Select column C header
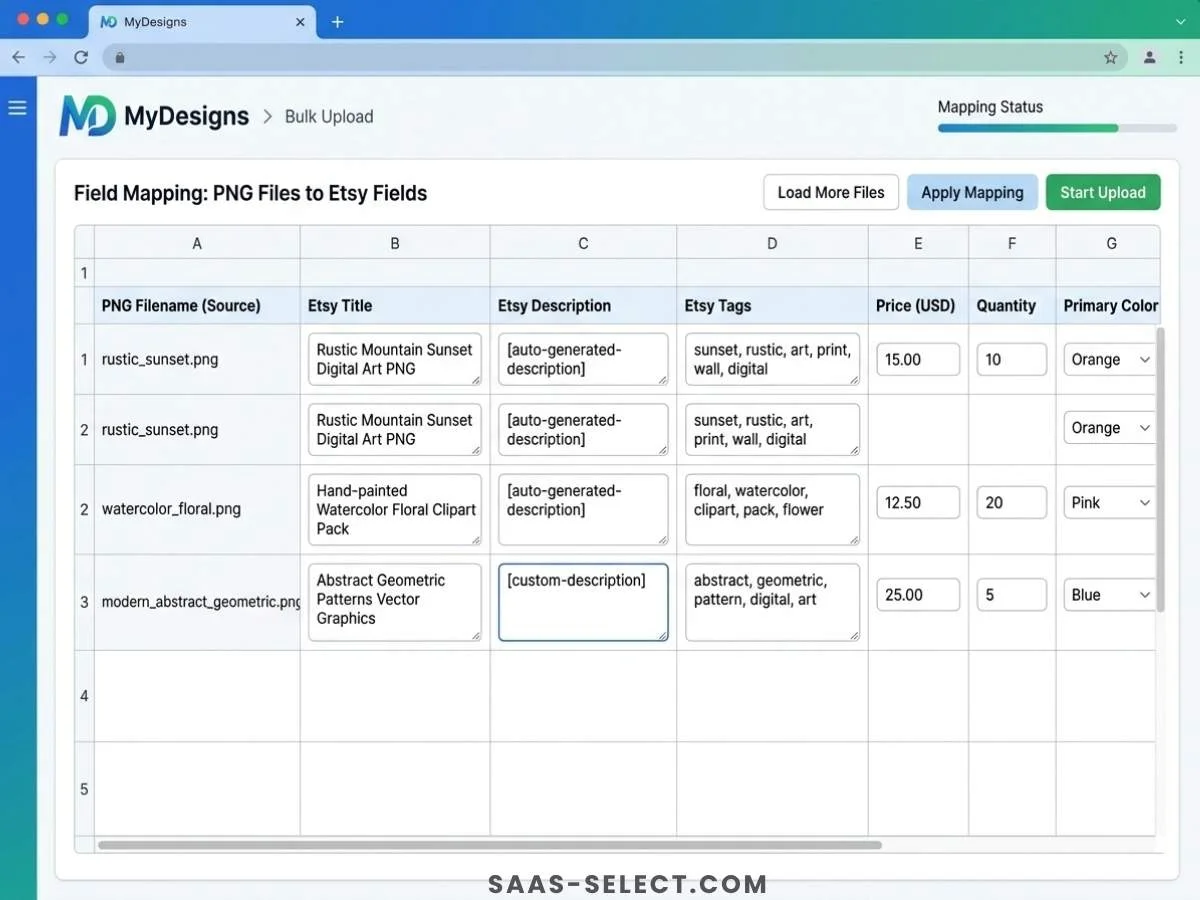The height and width of the screenshot is (900, 1200). [x=583, y=243]
